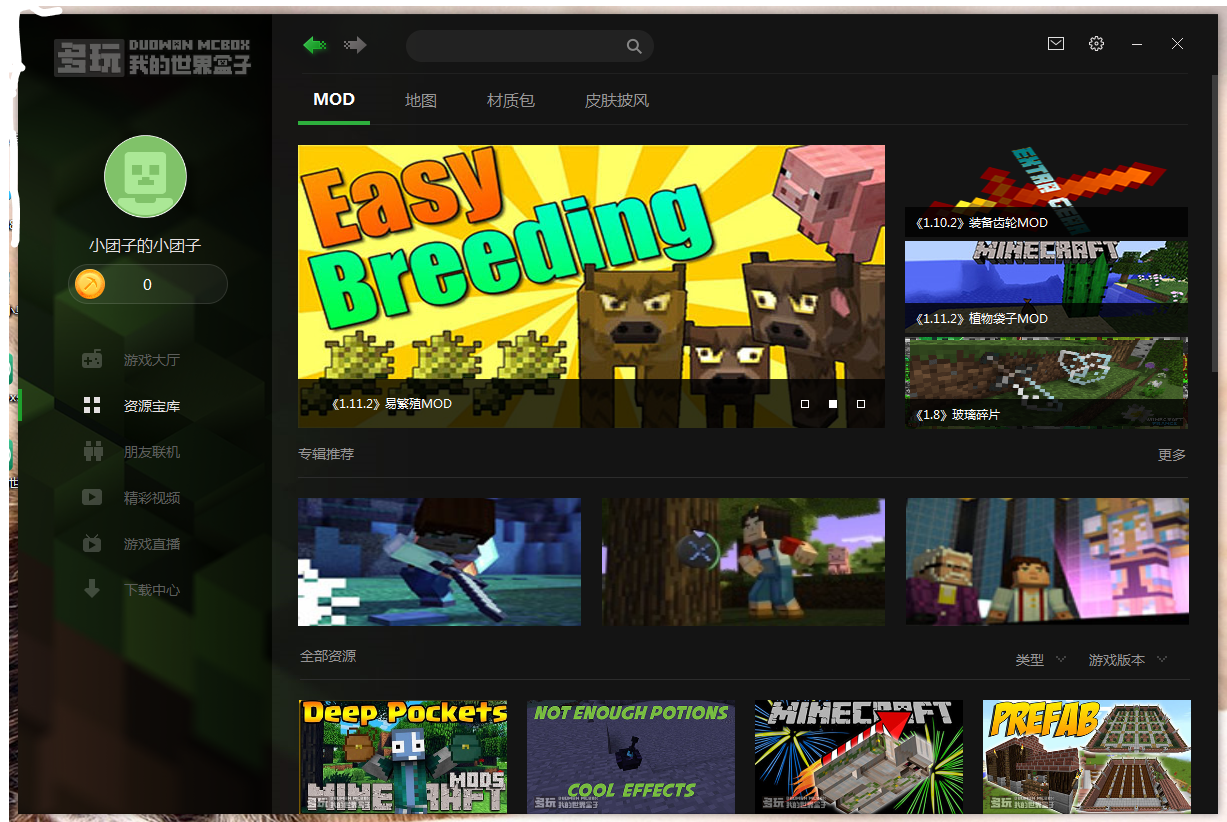Select the 皮肤披风 tab
Image resolution: width=1227 pixels, height=822 pixels.
[617, 101]
